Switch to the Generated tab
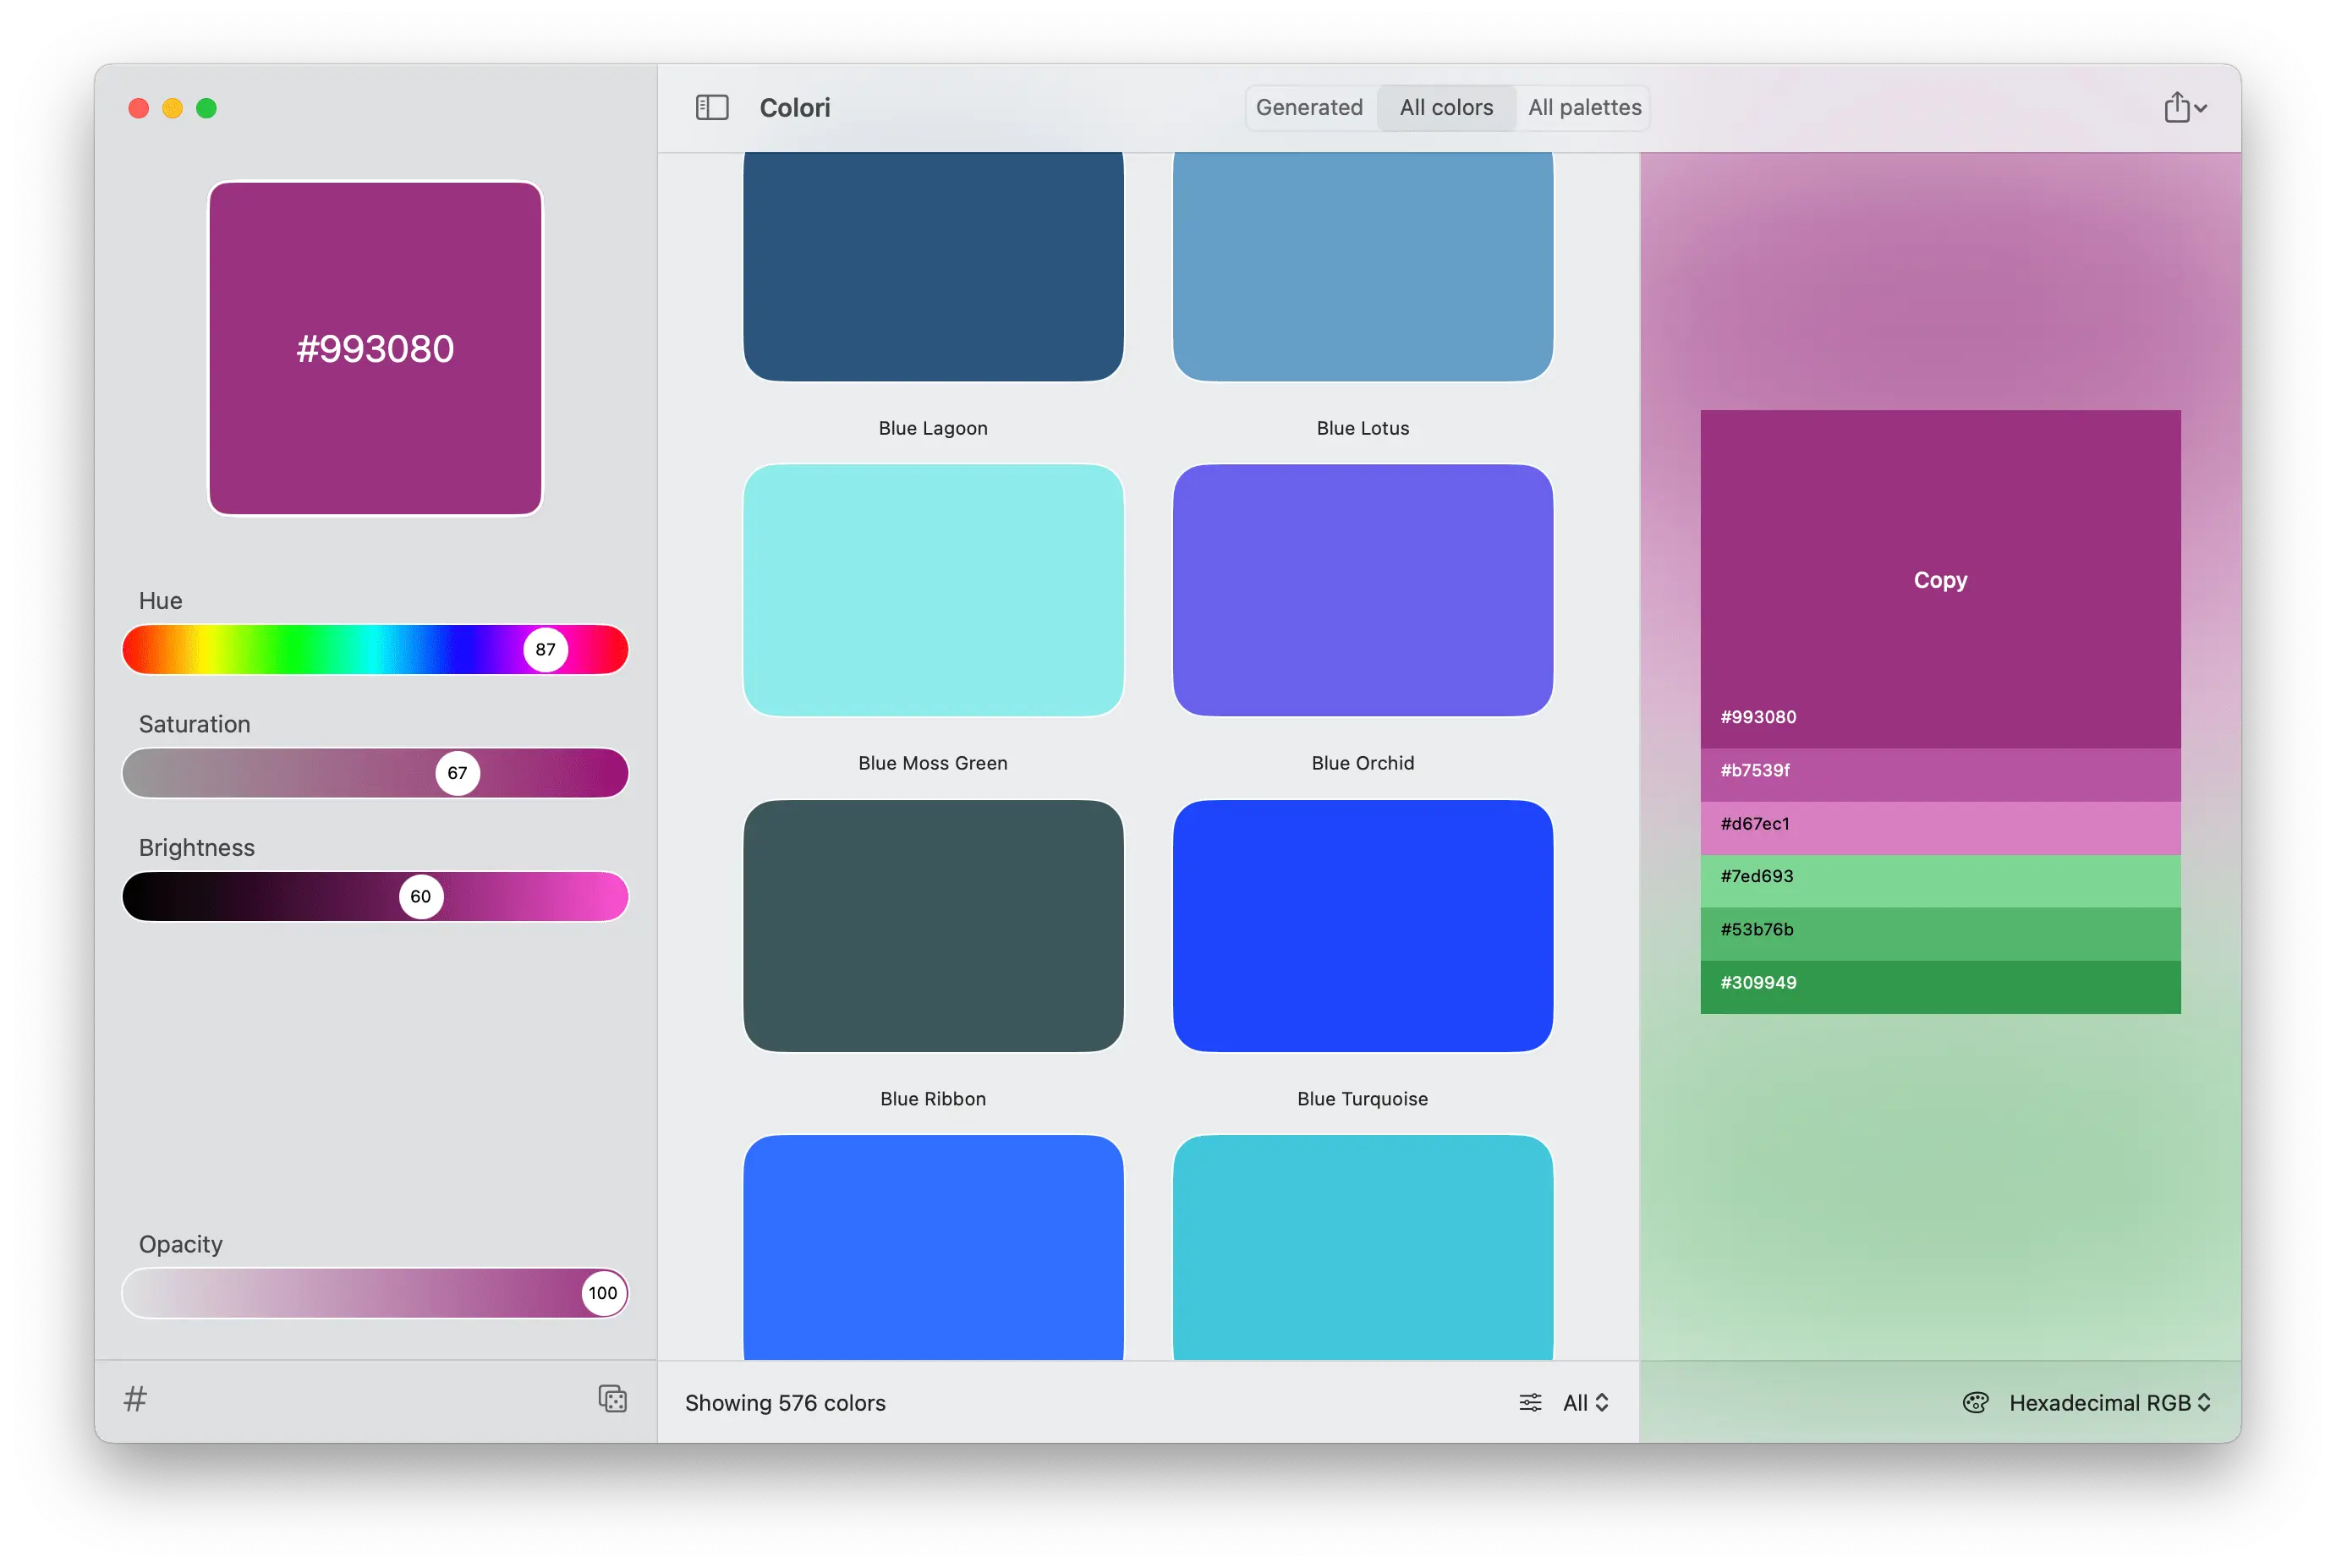2336x1568 pixels. [x=1310, y=107]
